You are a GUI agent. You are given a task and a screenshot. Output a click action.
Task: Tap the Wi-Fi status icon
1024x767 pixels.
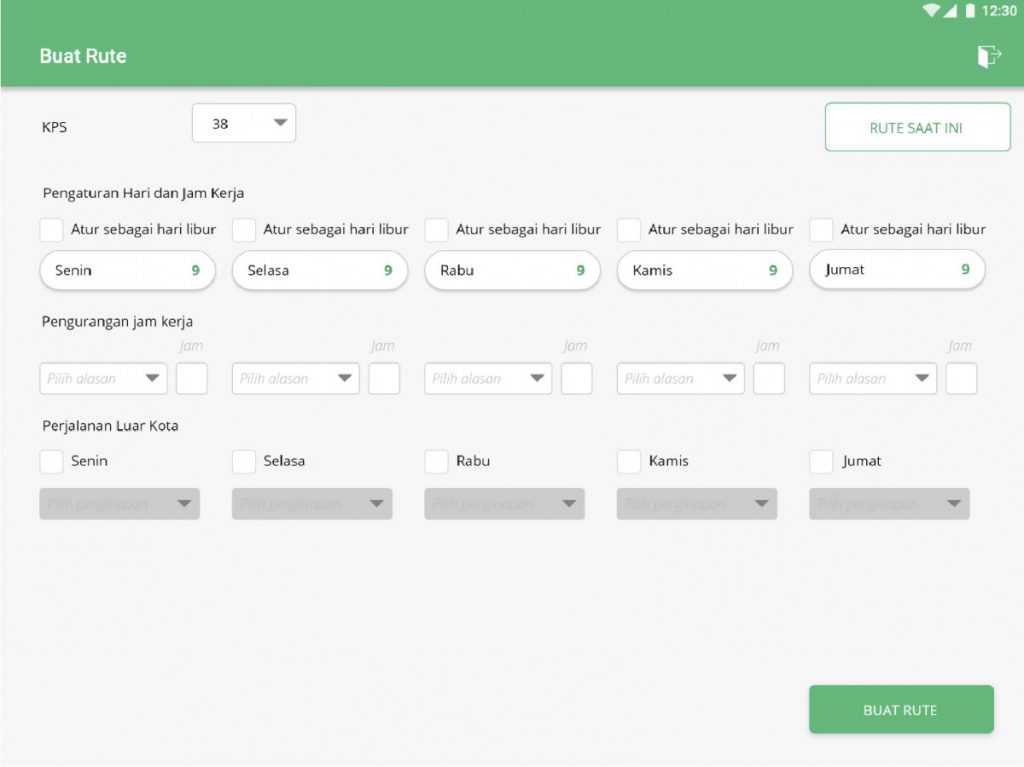[x=931, y=11]
